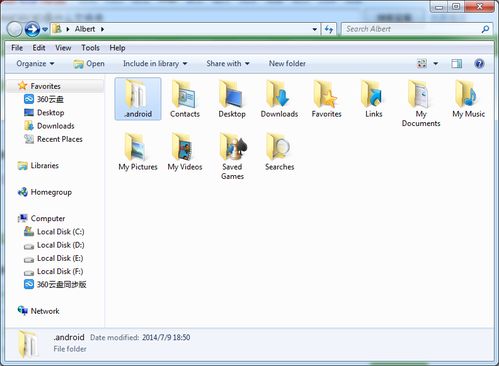Refresh the Albert folder view
This screenshot has height=366, width=499.
[329, 29]
